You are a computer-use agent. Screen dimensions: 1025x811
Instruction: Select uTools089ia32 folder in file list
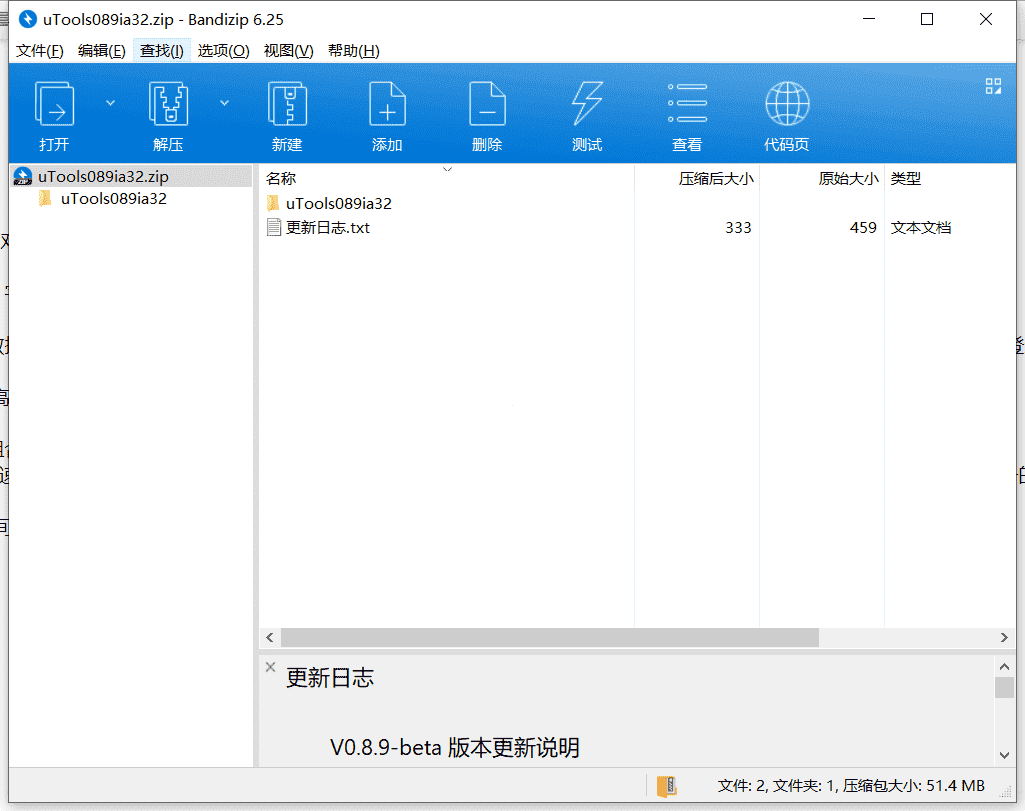click(x=339, y=203)
